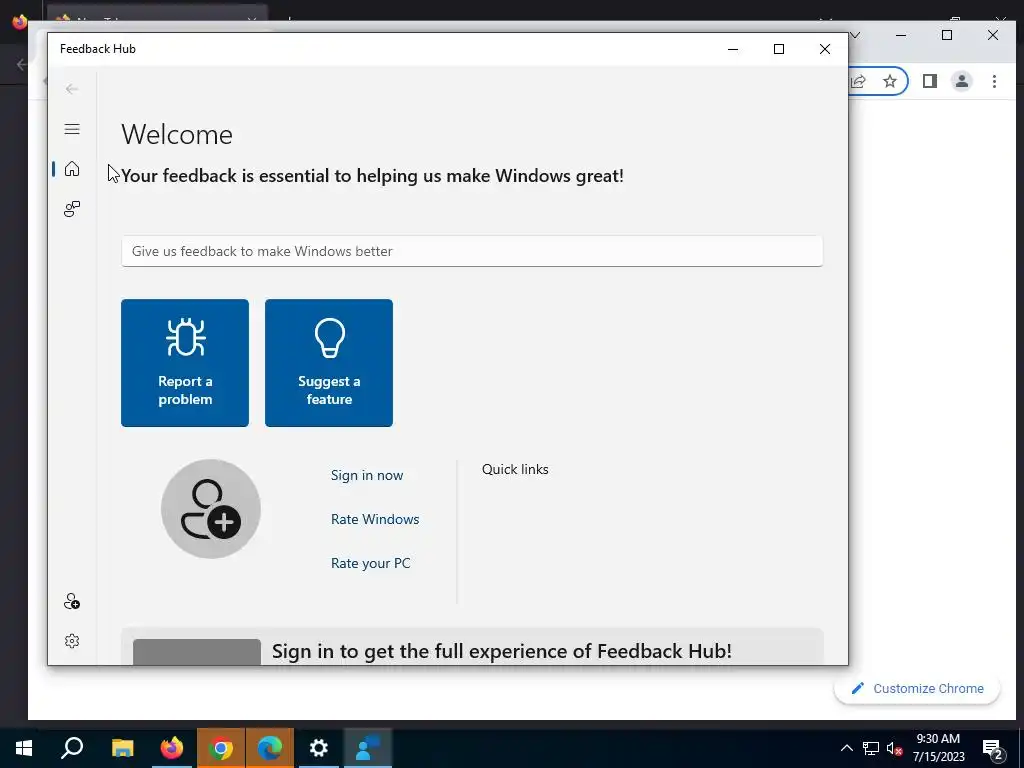
Task: Open the sign-in account icon in sidebar
Action: [72, 601]
